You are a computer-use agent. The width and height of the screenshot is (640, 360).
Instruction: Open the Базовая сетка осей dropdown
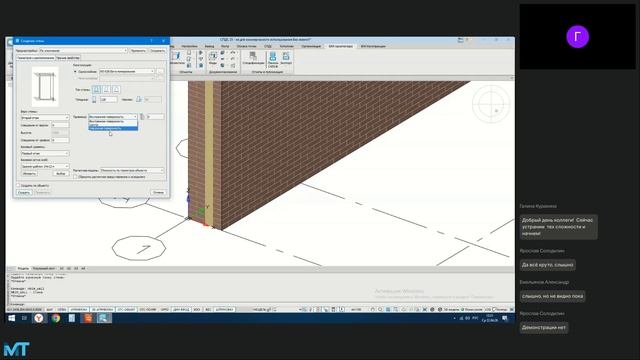click(45, 167)
